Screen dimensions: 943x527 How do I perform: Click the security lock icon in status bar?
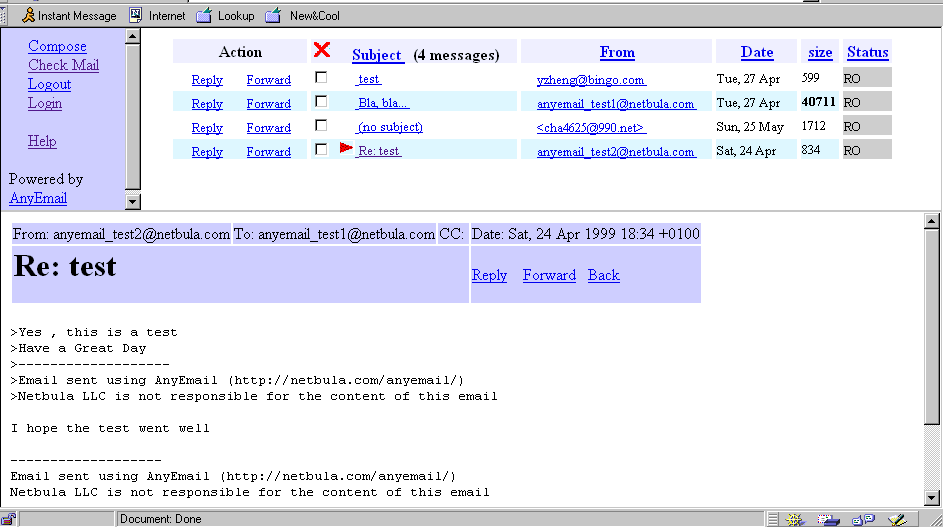8,519
